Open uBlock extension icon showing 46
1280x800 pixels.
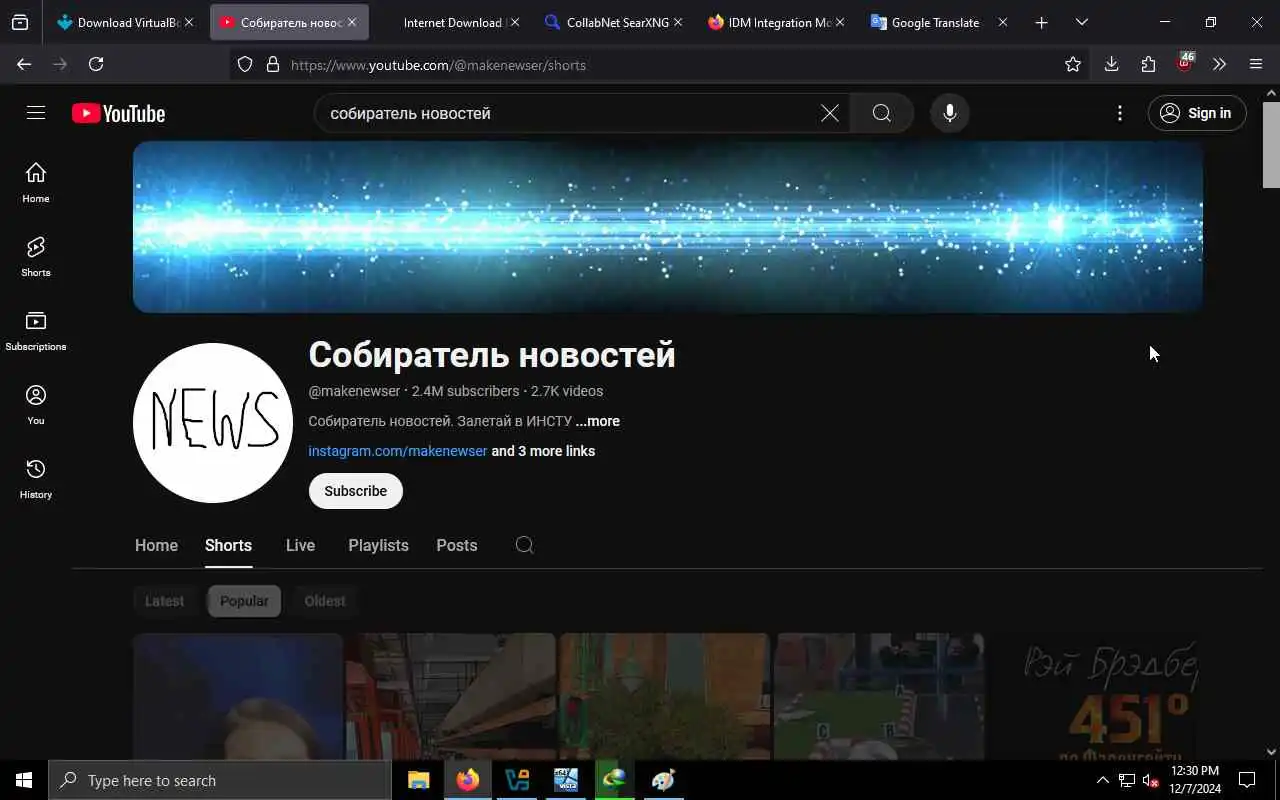(1185, 63)
